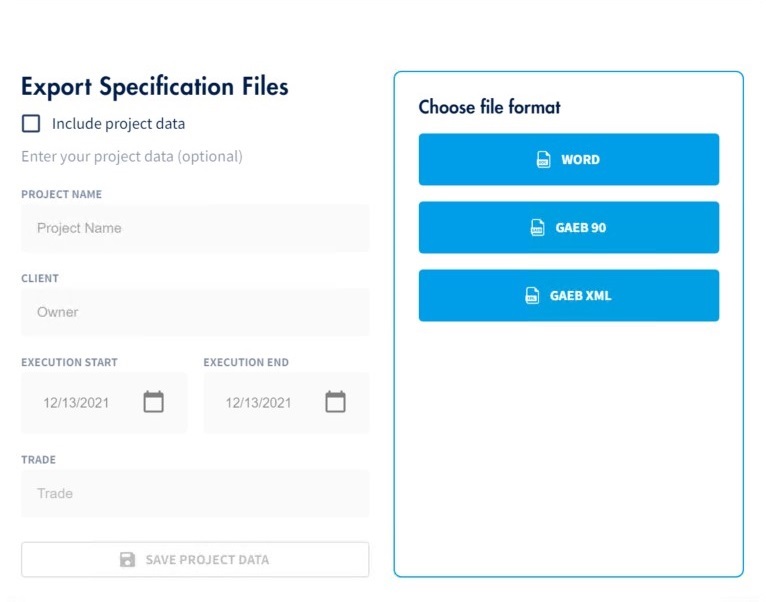Click the Choose file format title
766x602 pixels.
[x=489, y=107]
